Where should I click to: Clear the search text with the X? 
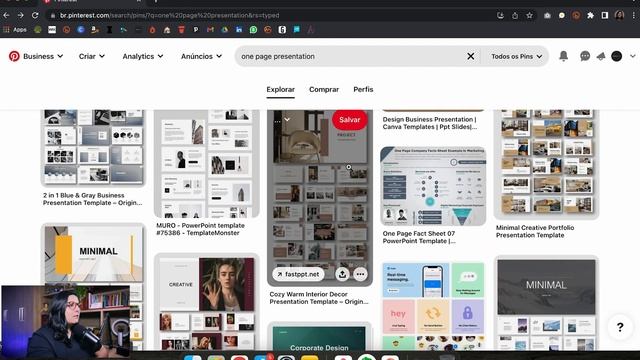[x=471, y=56]
